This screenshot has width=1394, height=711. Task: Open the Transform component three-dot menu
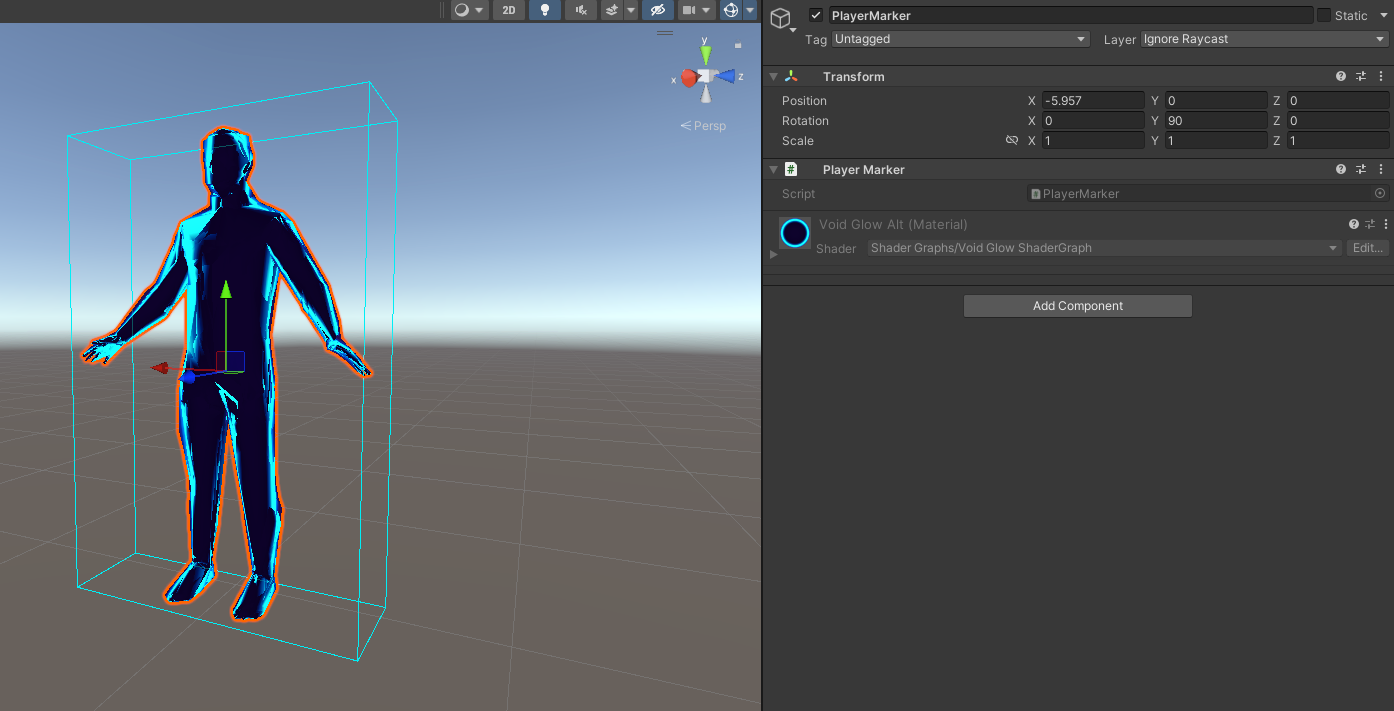1380,77
